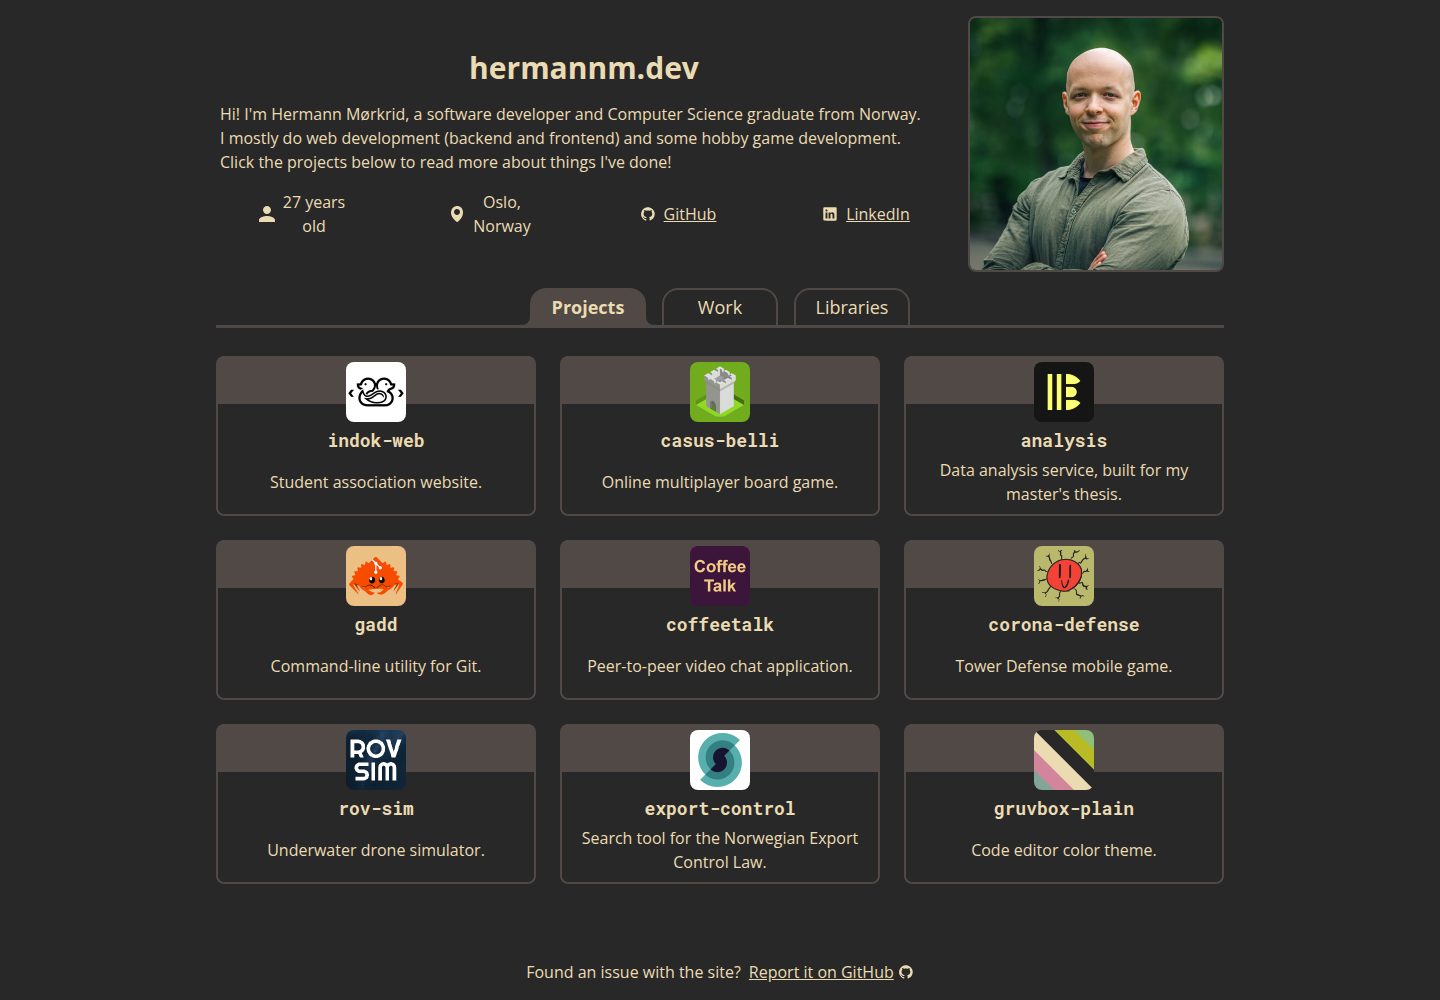The height and width of the screenshot is (1000, 1440).
Task: Click the Report it on GitHub link
Action: (821, 972)
